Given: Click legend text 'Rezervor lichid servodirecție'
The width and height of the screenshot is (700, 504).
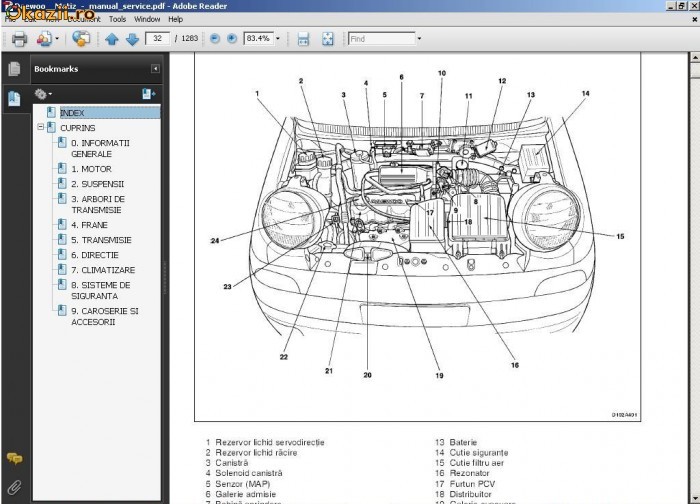Looking at the screenshot, I should tap(270, 442).
